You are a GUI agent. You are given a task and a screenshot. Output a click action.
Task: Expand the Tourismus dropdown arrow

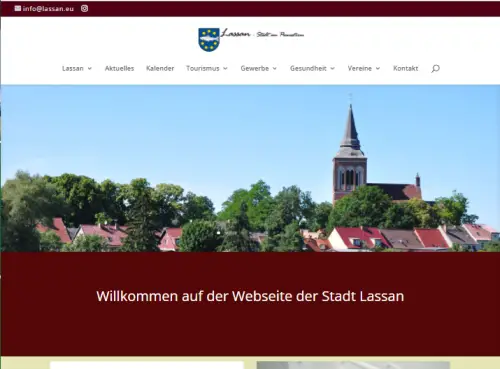[225, 69]
